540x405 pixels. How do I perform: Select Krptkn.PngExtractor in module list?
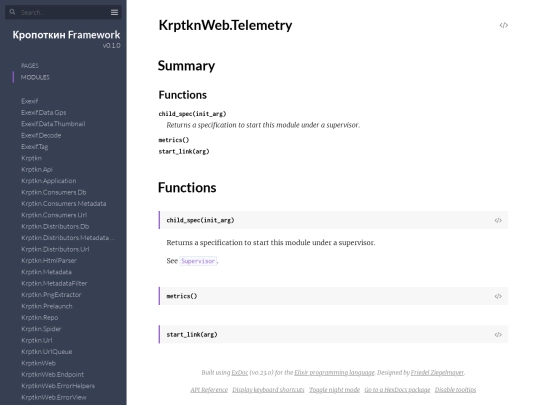pos(51,295)
